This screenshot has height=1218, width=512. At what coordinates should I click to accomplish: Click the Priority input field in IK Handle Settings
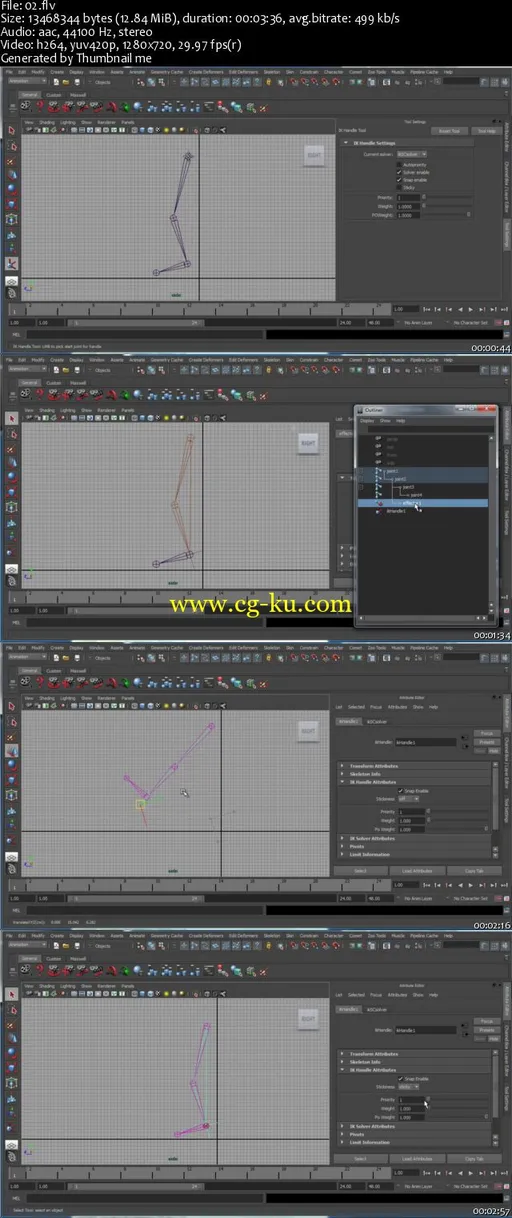tap(409, 198)
